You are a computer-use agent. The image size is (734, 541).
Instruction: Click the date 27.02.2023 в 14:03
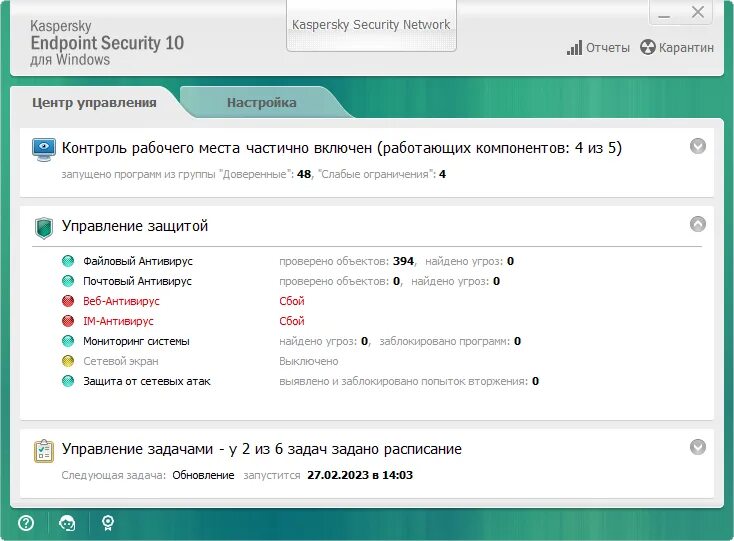pos(360,475)
